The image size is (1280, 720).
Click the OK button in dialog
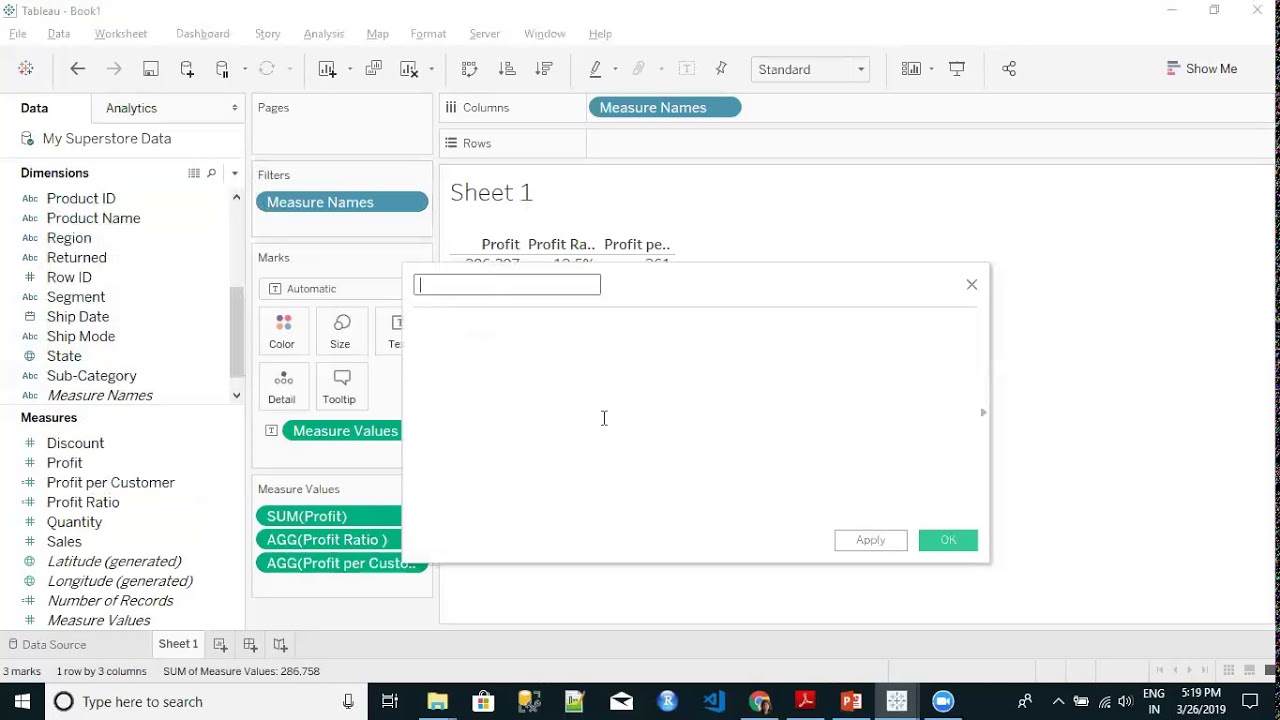948,540
